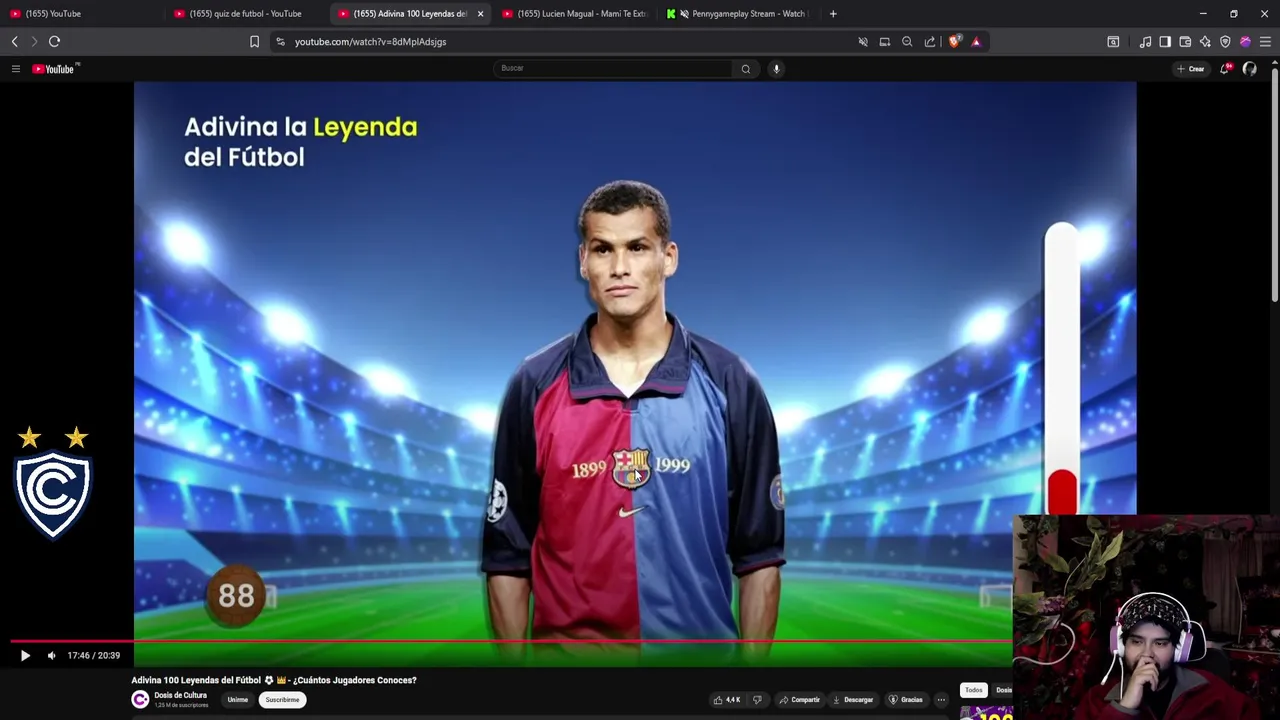Open the Brave Wallet icon
Image resolution: width=1280 pixels, height=720 pixels.
coord(1185,42)
